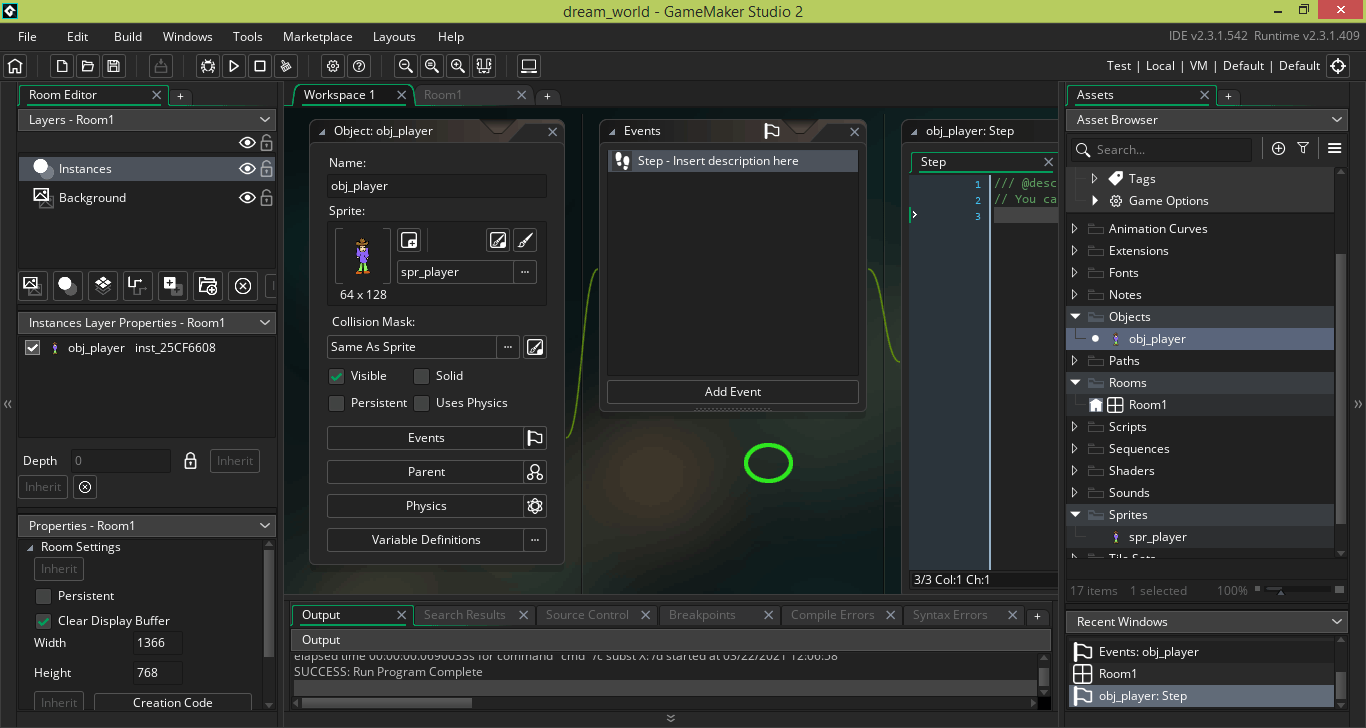Click the new sprite icon in obj_player

point(408,240)
